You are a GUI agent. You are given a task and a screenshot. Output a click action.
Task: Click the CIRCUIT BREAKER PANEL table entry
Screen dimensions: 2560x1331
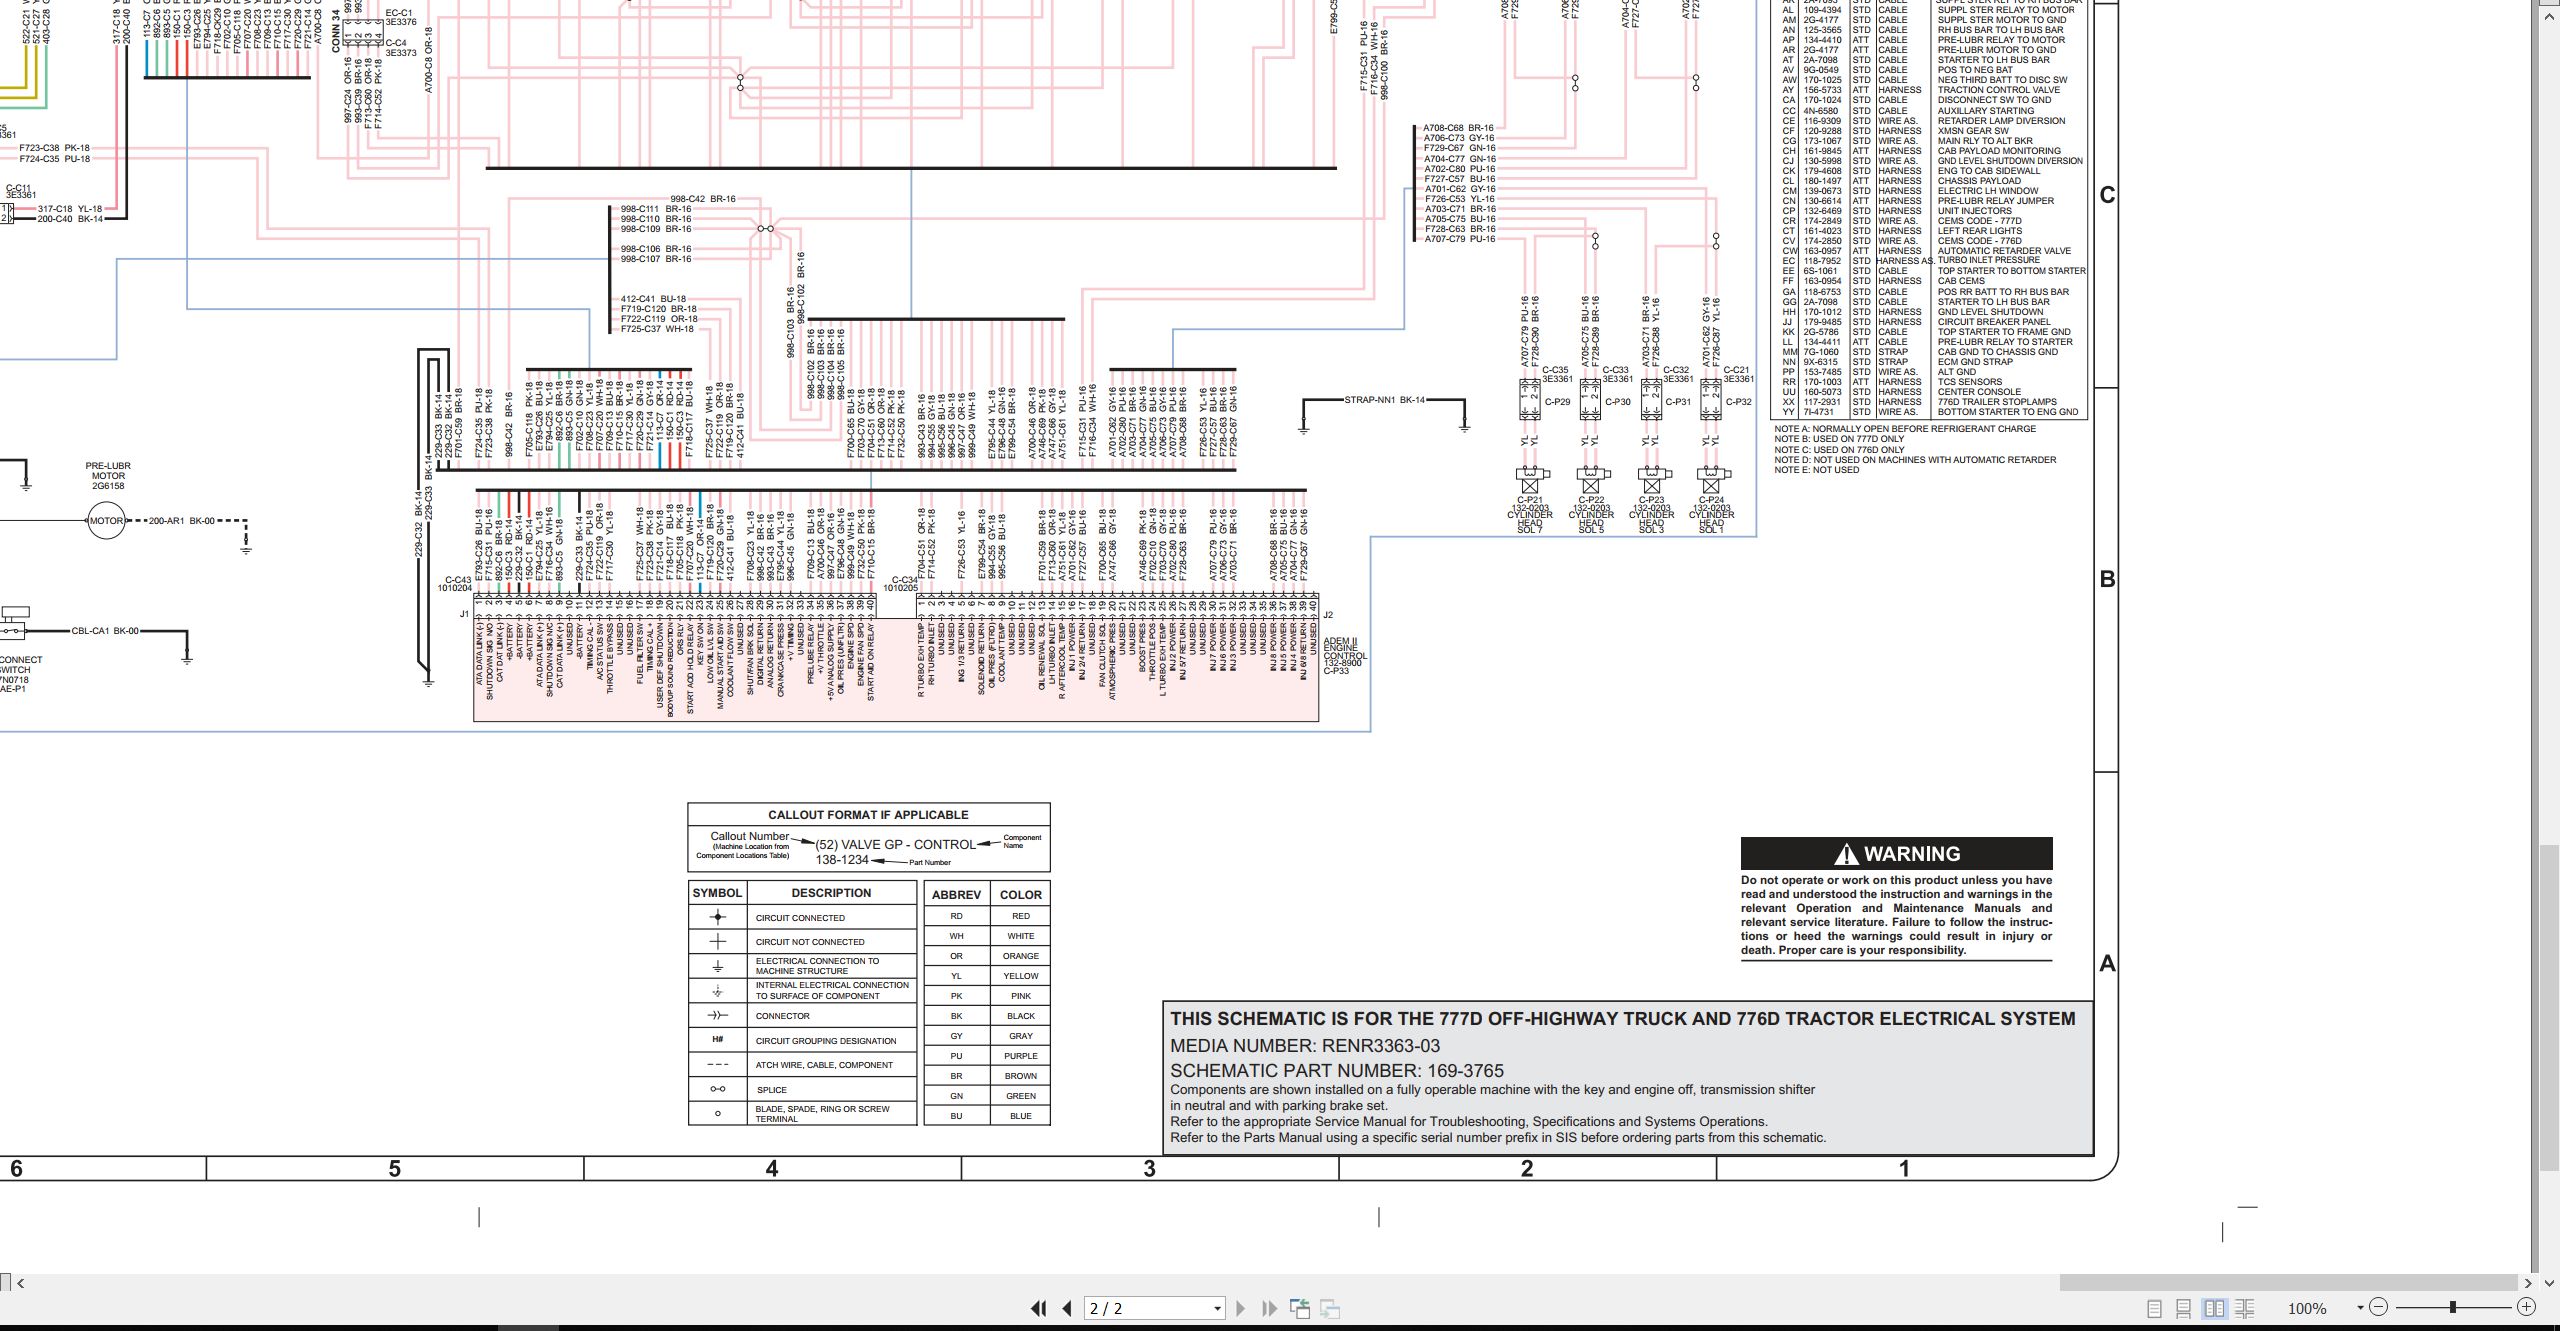tap(1994, 322)
